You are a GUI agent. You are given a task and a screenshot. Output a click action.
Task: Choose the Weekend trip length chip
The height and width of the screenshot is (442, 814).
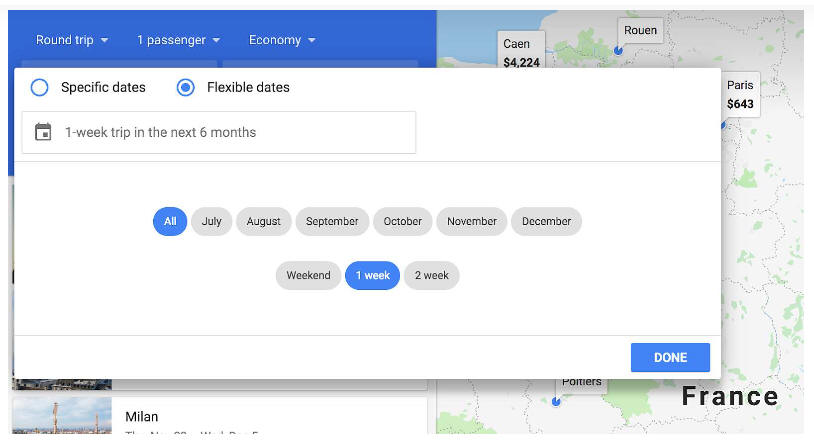click(308, 275)
